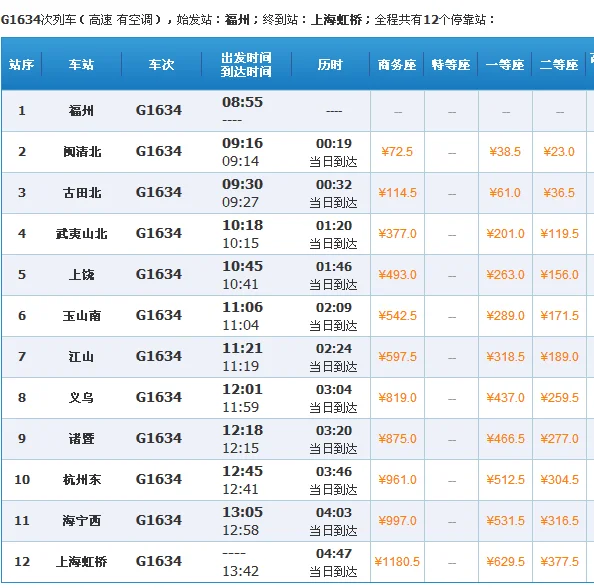Click departure time 11:21
Viewport: 594px width, 588px height.
point(242,348)
